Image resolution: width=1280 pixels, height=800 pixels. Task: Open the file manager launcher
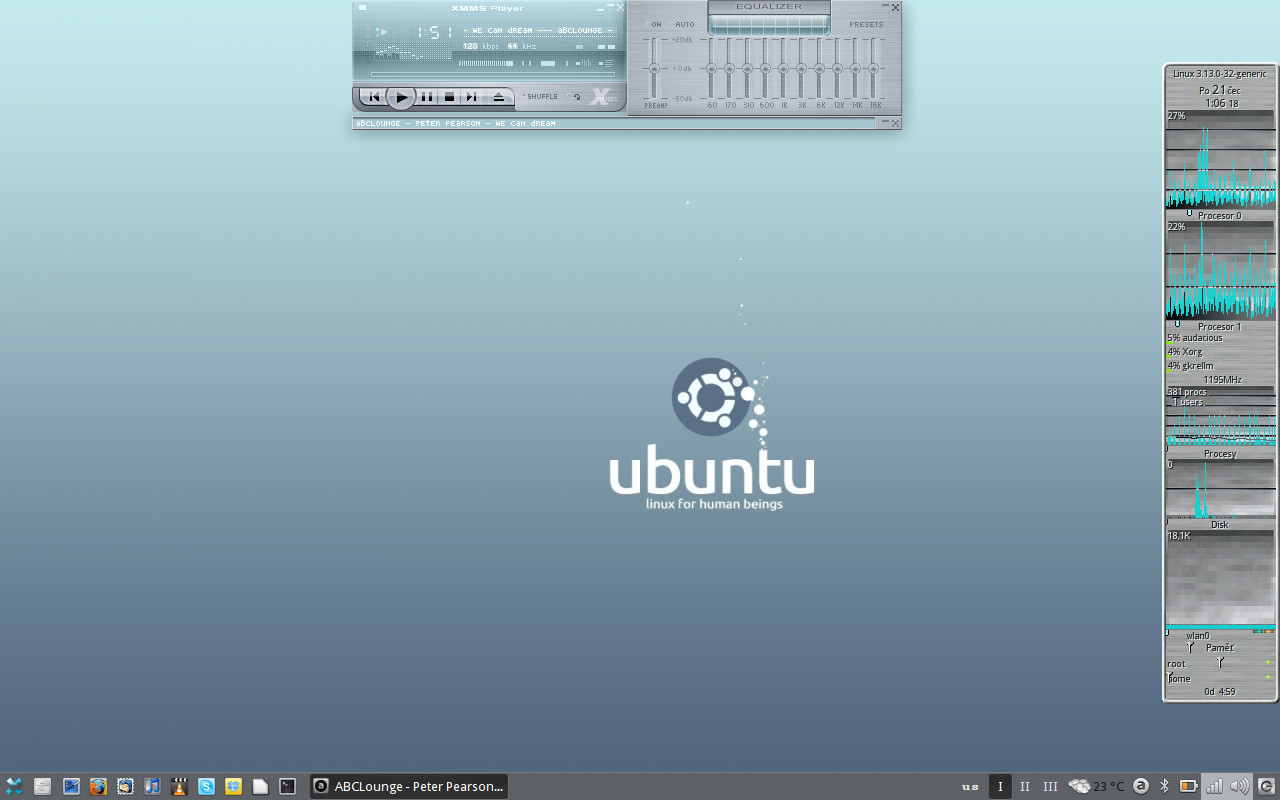(42, 786)
